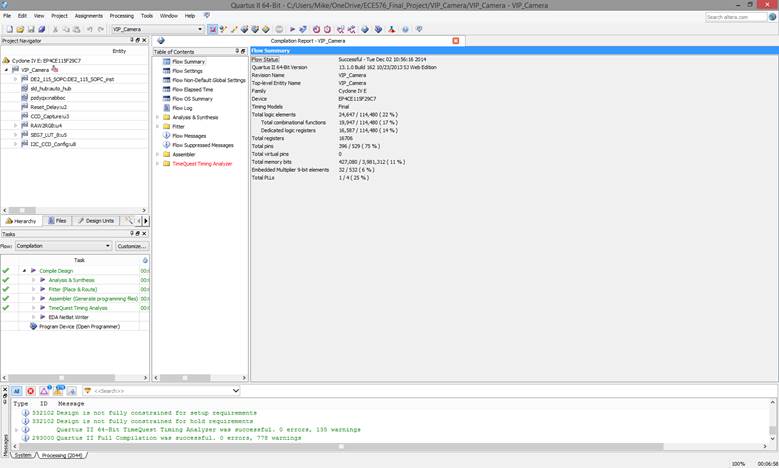Image resolution: width=779 pixels, height=468 pixels.
Task: Expand the Fitter report folder
Action: [x=157, y=127]
